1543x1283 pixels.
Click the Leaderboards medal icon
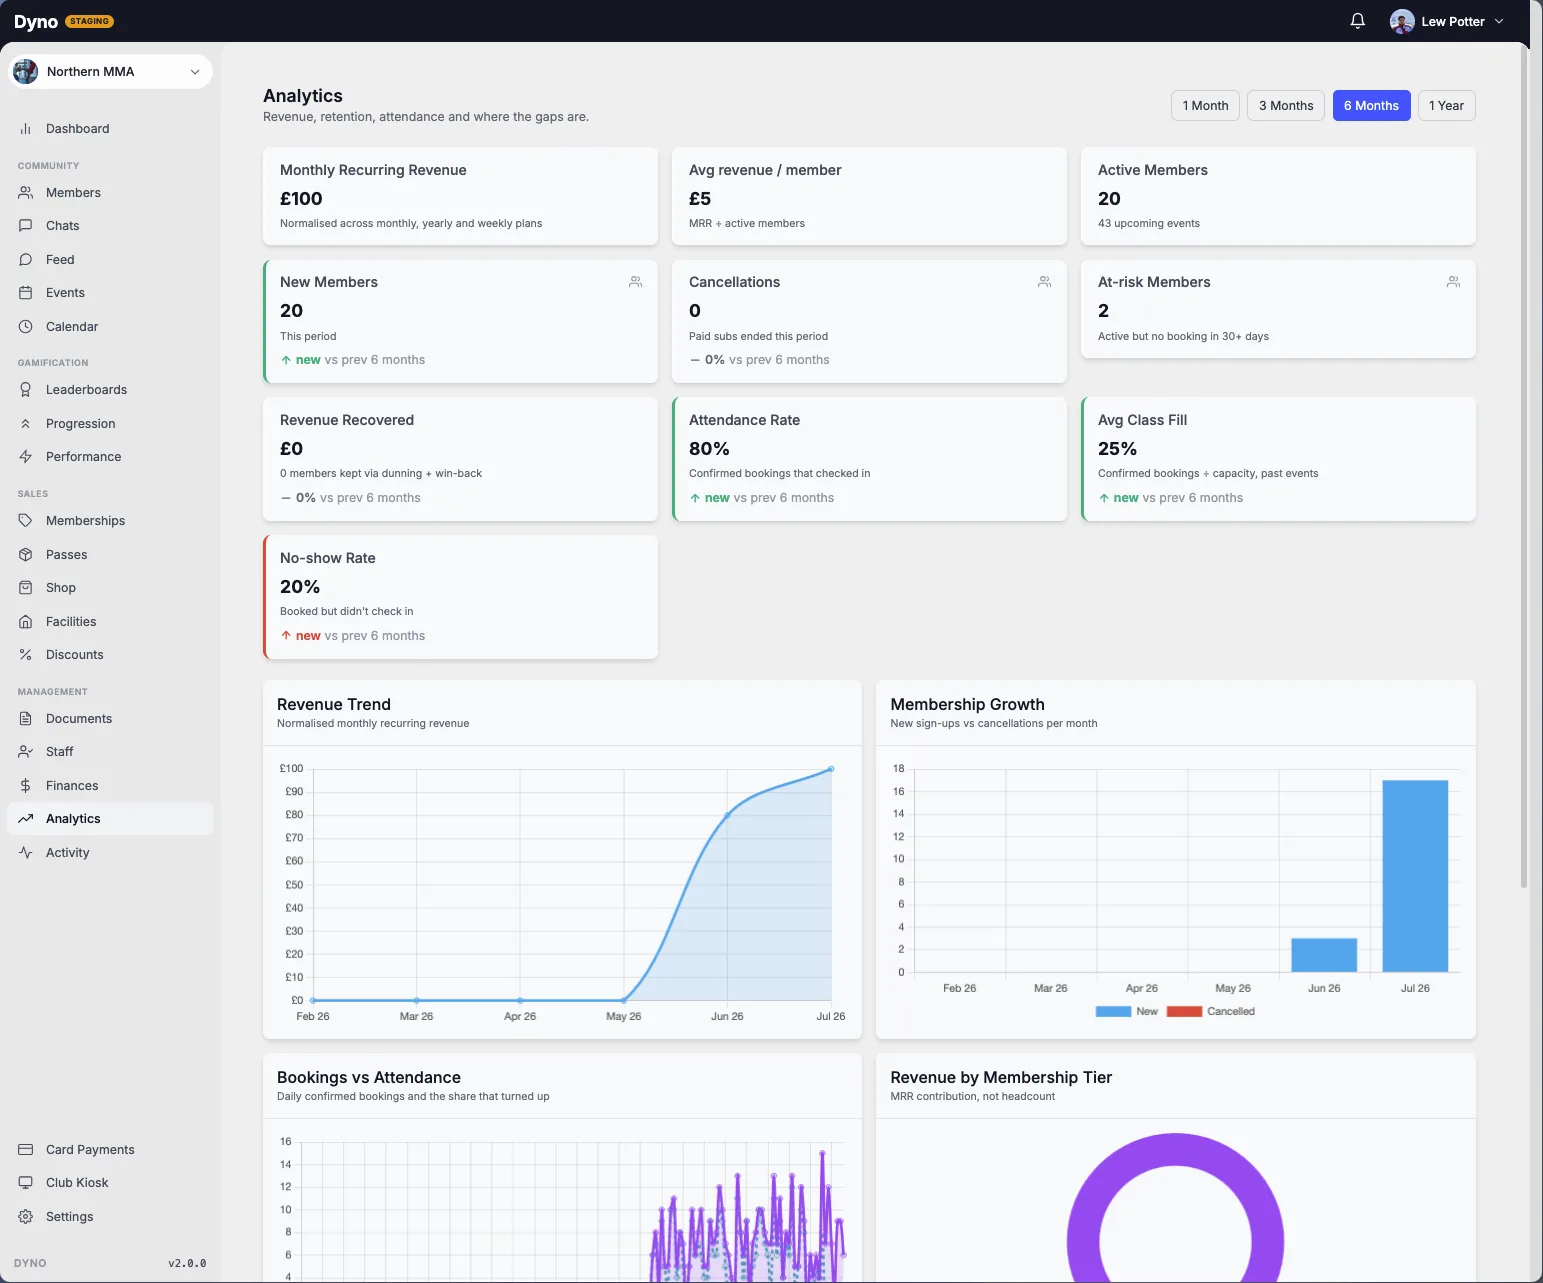26,390
